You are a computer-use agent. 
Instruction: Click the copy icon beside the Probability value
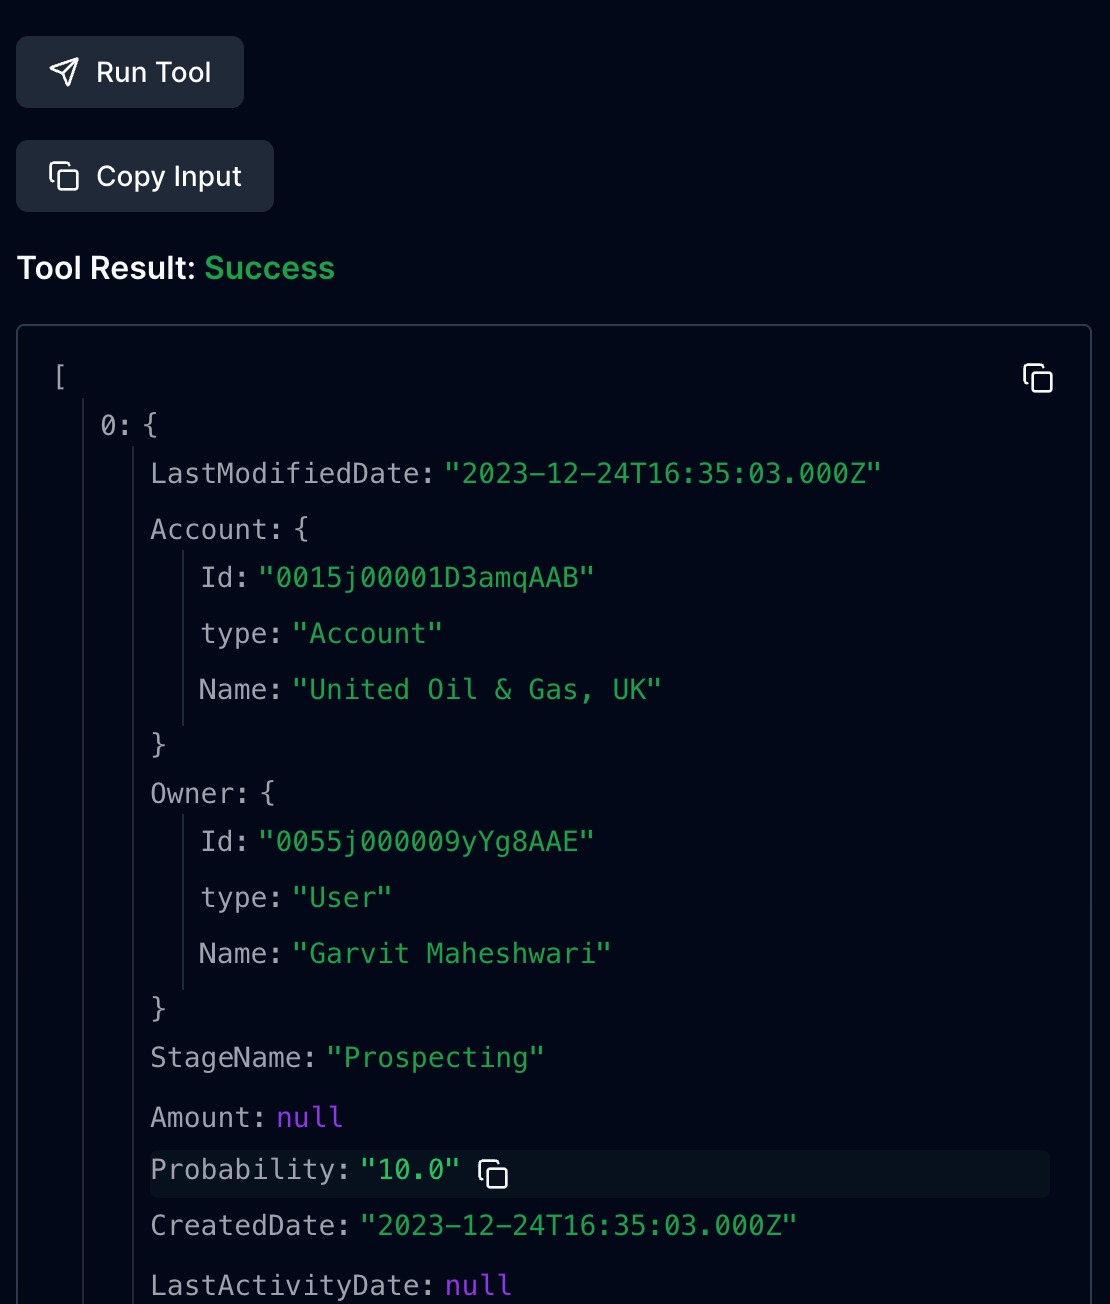click(492, 1173)
